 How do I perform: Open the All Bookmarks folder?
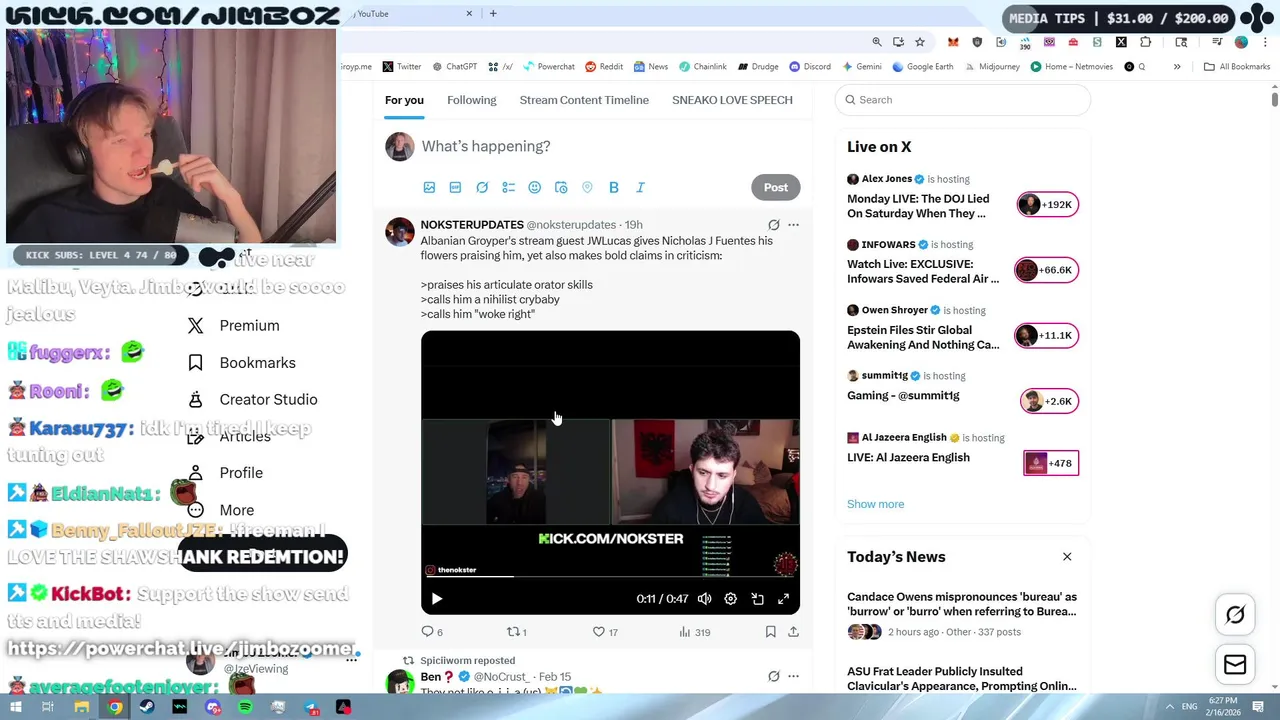1237,67
